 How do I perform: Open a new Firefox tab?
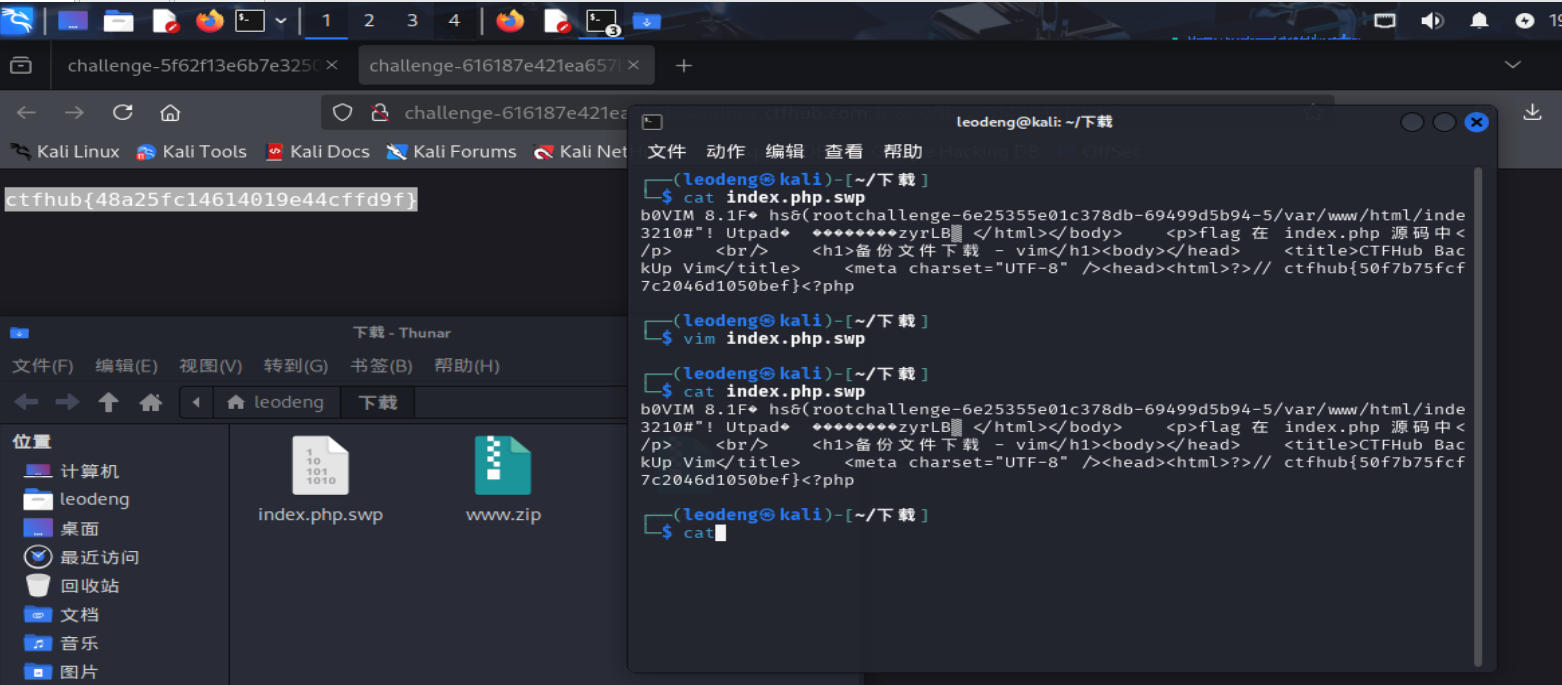(x=683, y=65)
